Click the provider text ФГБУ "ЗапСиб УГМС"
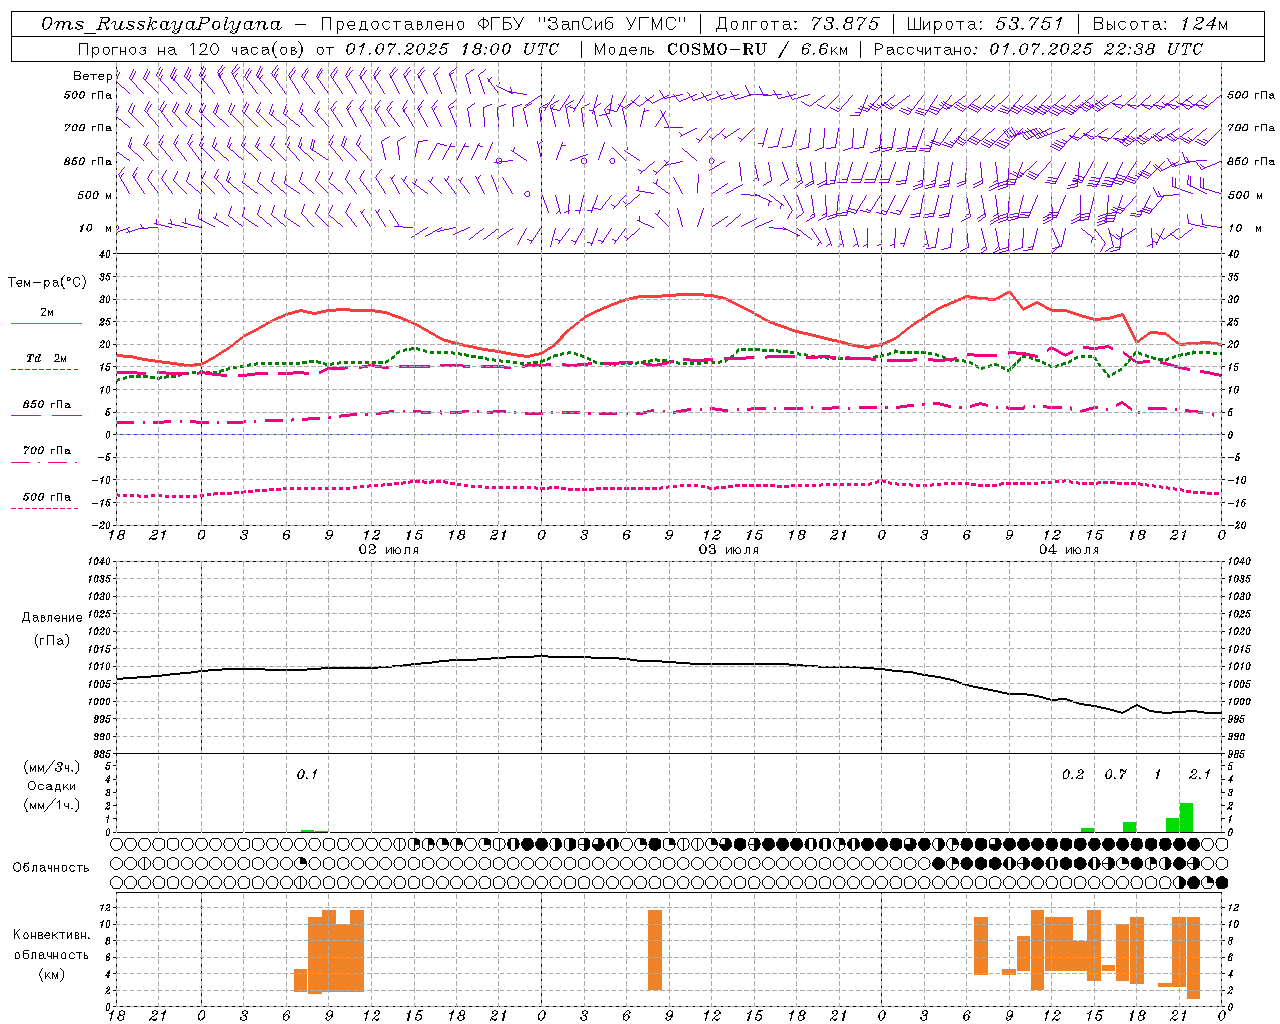This screenshot has height=1024, width=1280. (x=583, y=24)
